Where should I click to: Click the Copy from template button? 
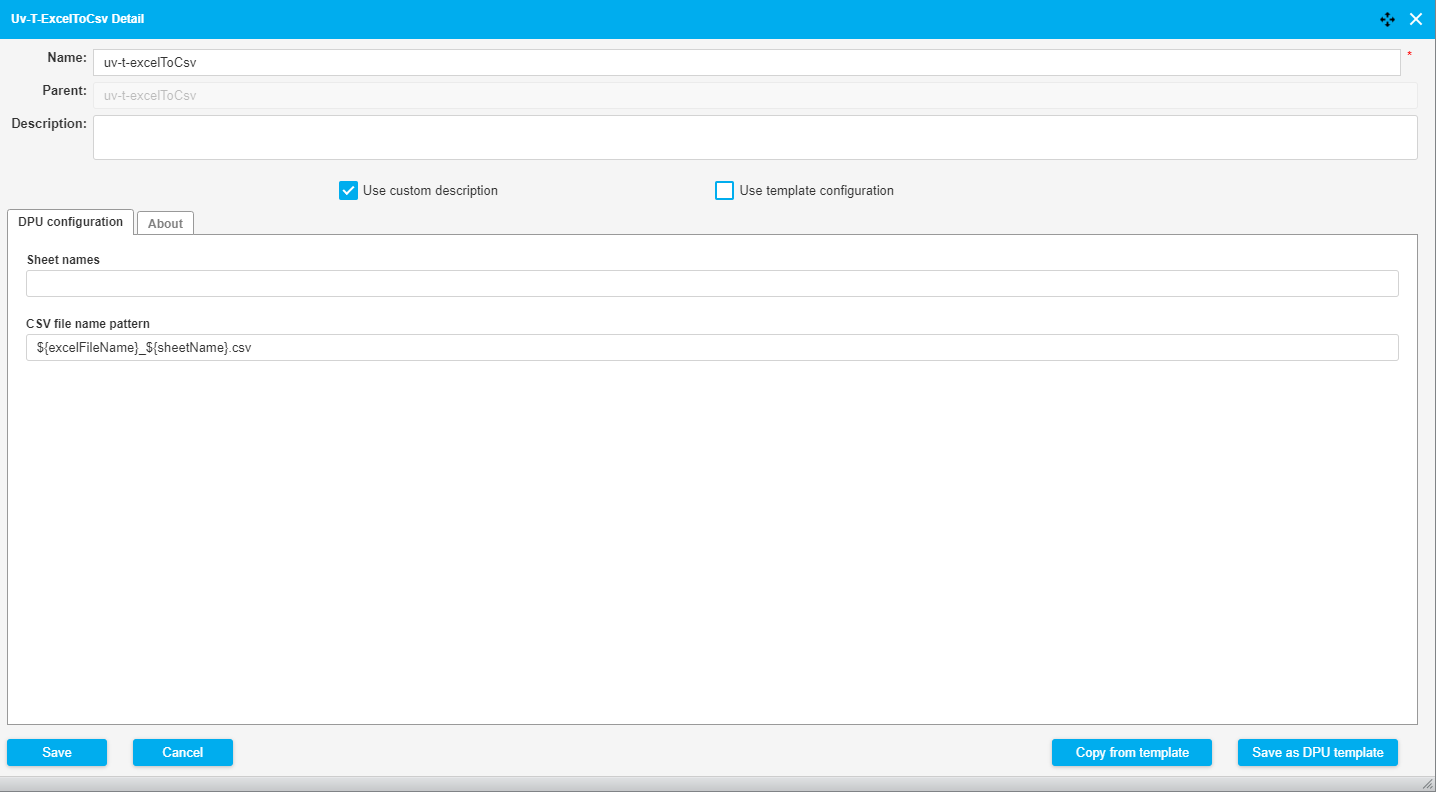pyautogui.click(x=1131, y=752)
